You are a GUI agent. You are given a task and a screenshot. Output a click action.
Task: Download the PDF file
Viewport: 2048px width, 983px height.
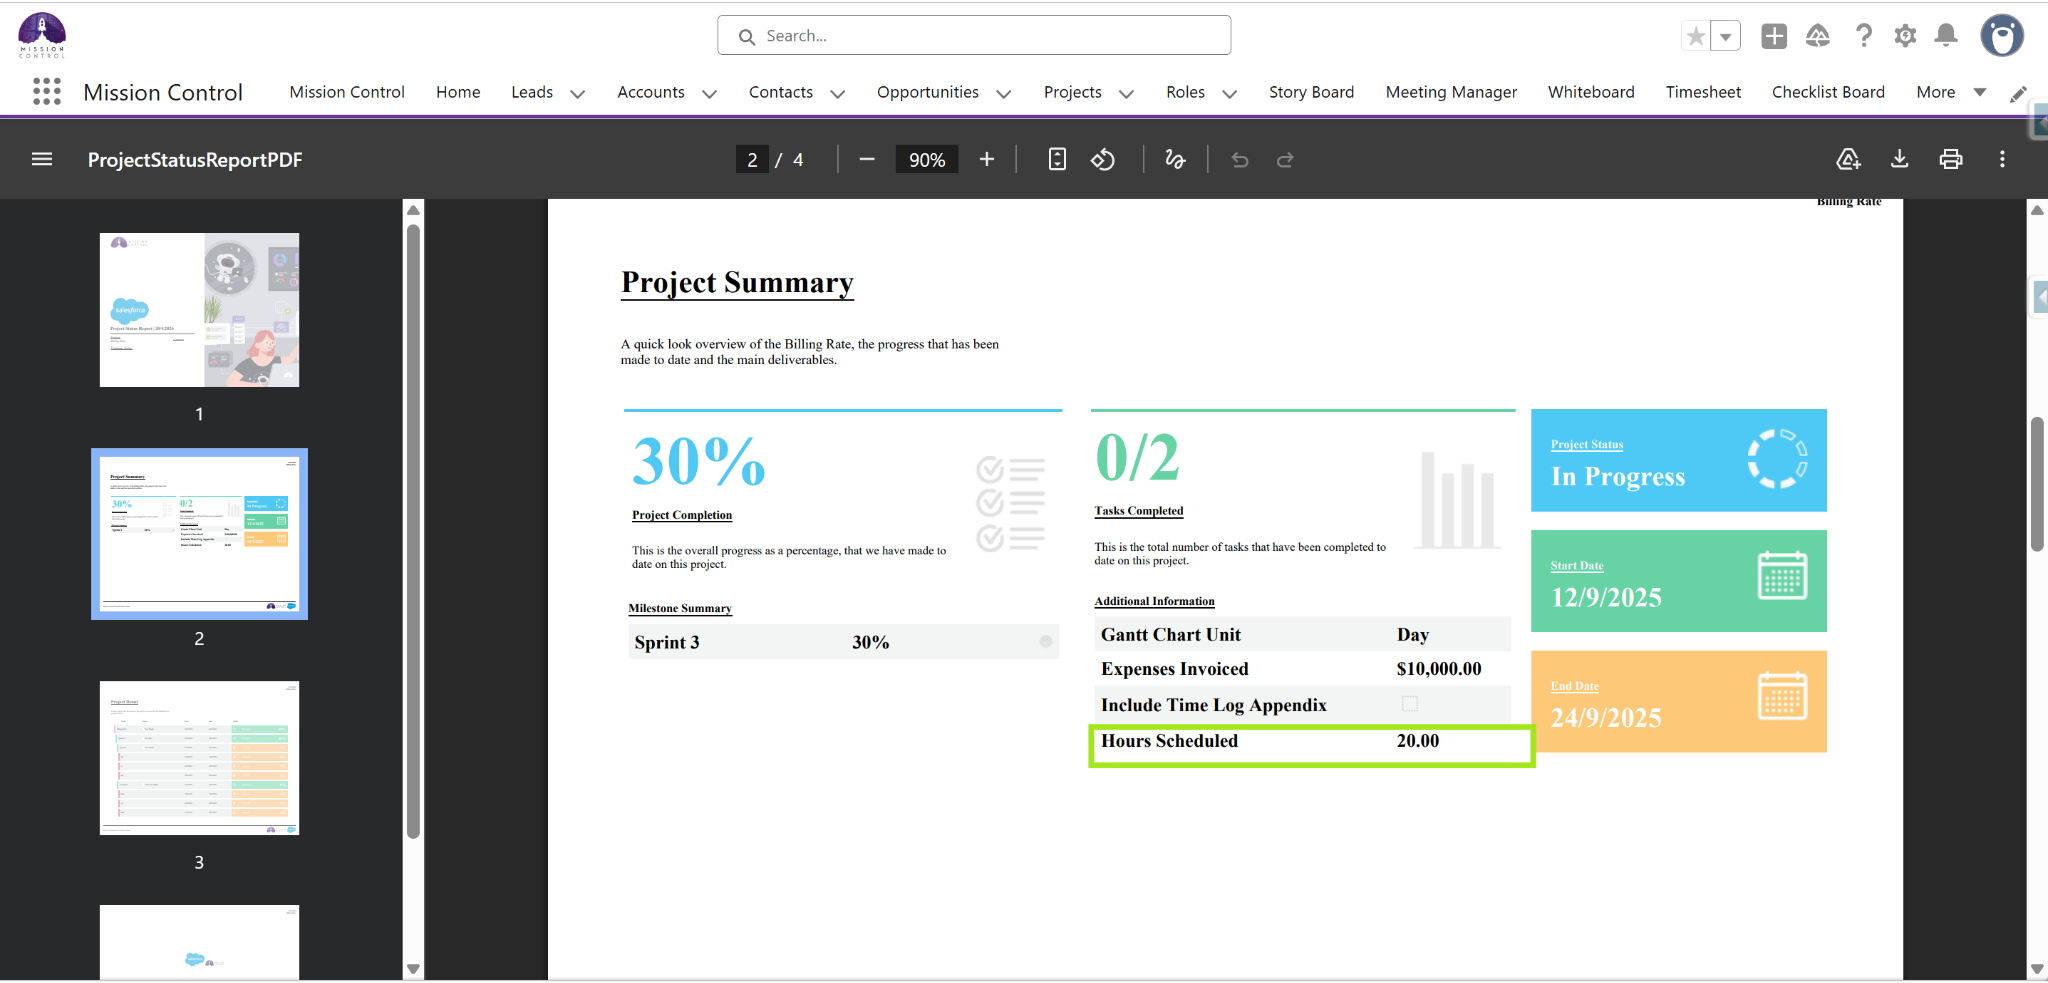click(x=1899, y=159)
